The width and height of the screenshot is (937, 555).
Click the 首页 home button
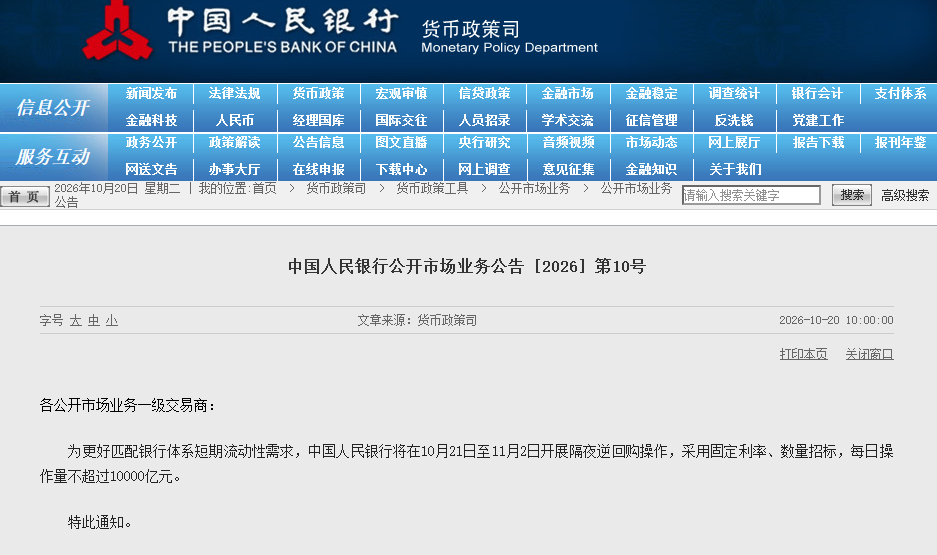coord(25,197)
